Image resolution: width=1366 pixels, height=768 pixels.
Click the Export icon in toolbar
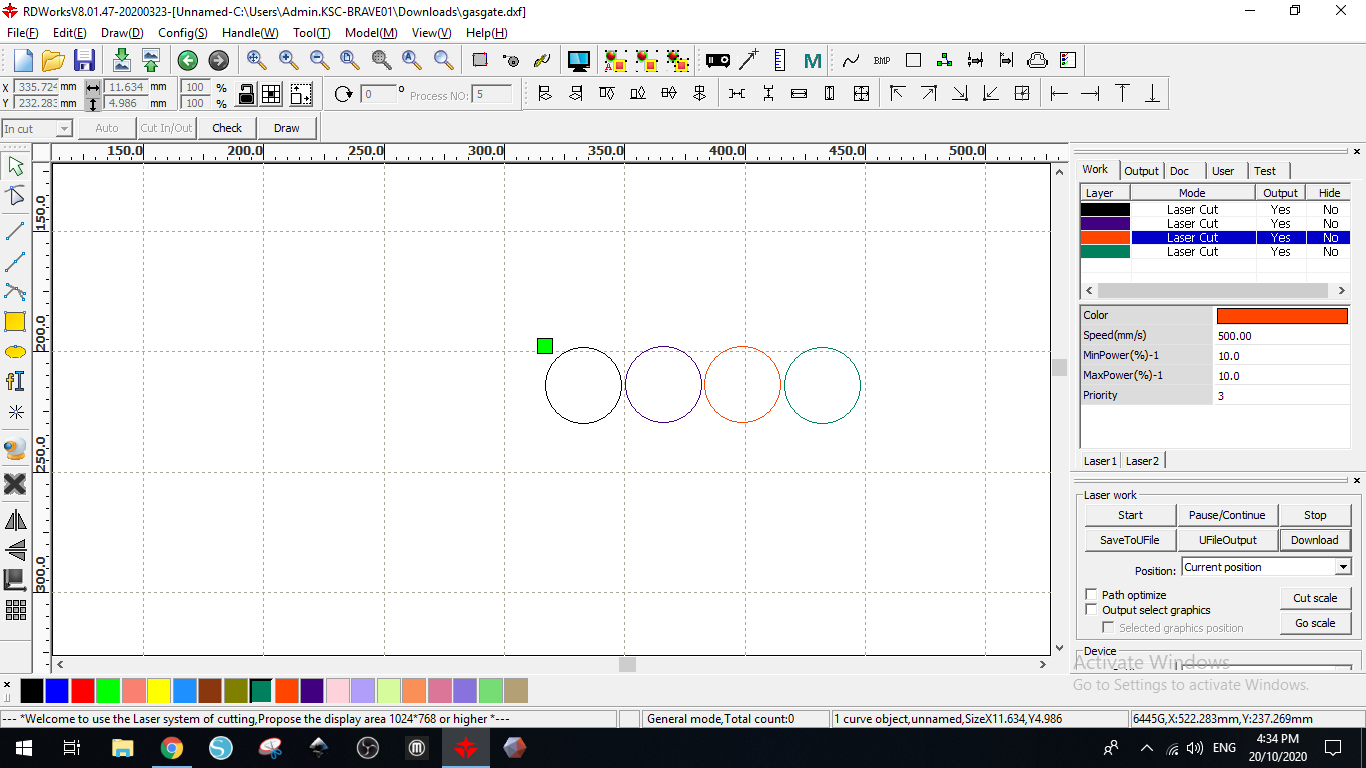point(151,60)
